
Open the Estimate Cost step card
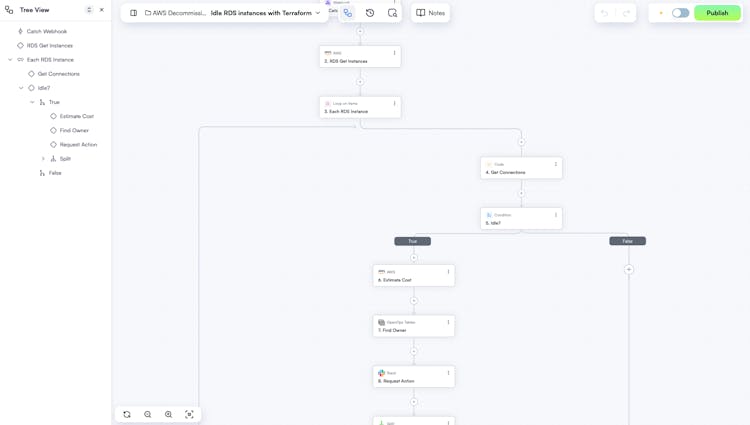coord(414,275)
